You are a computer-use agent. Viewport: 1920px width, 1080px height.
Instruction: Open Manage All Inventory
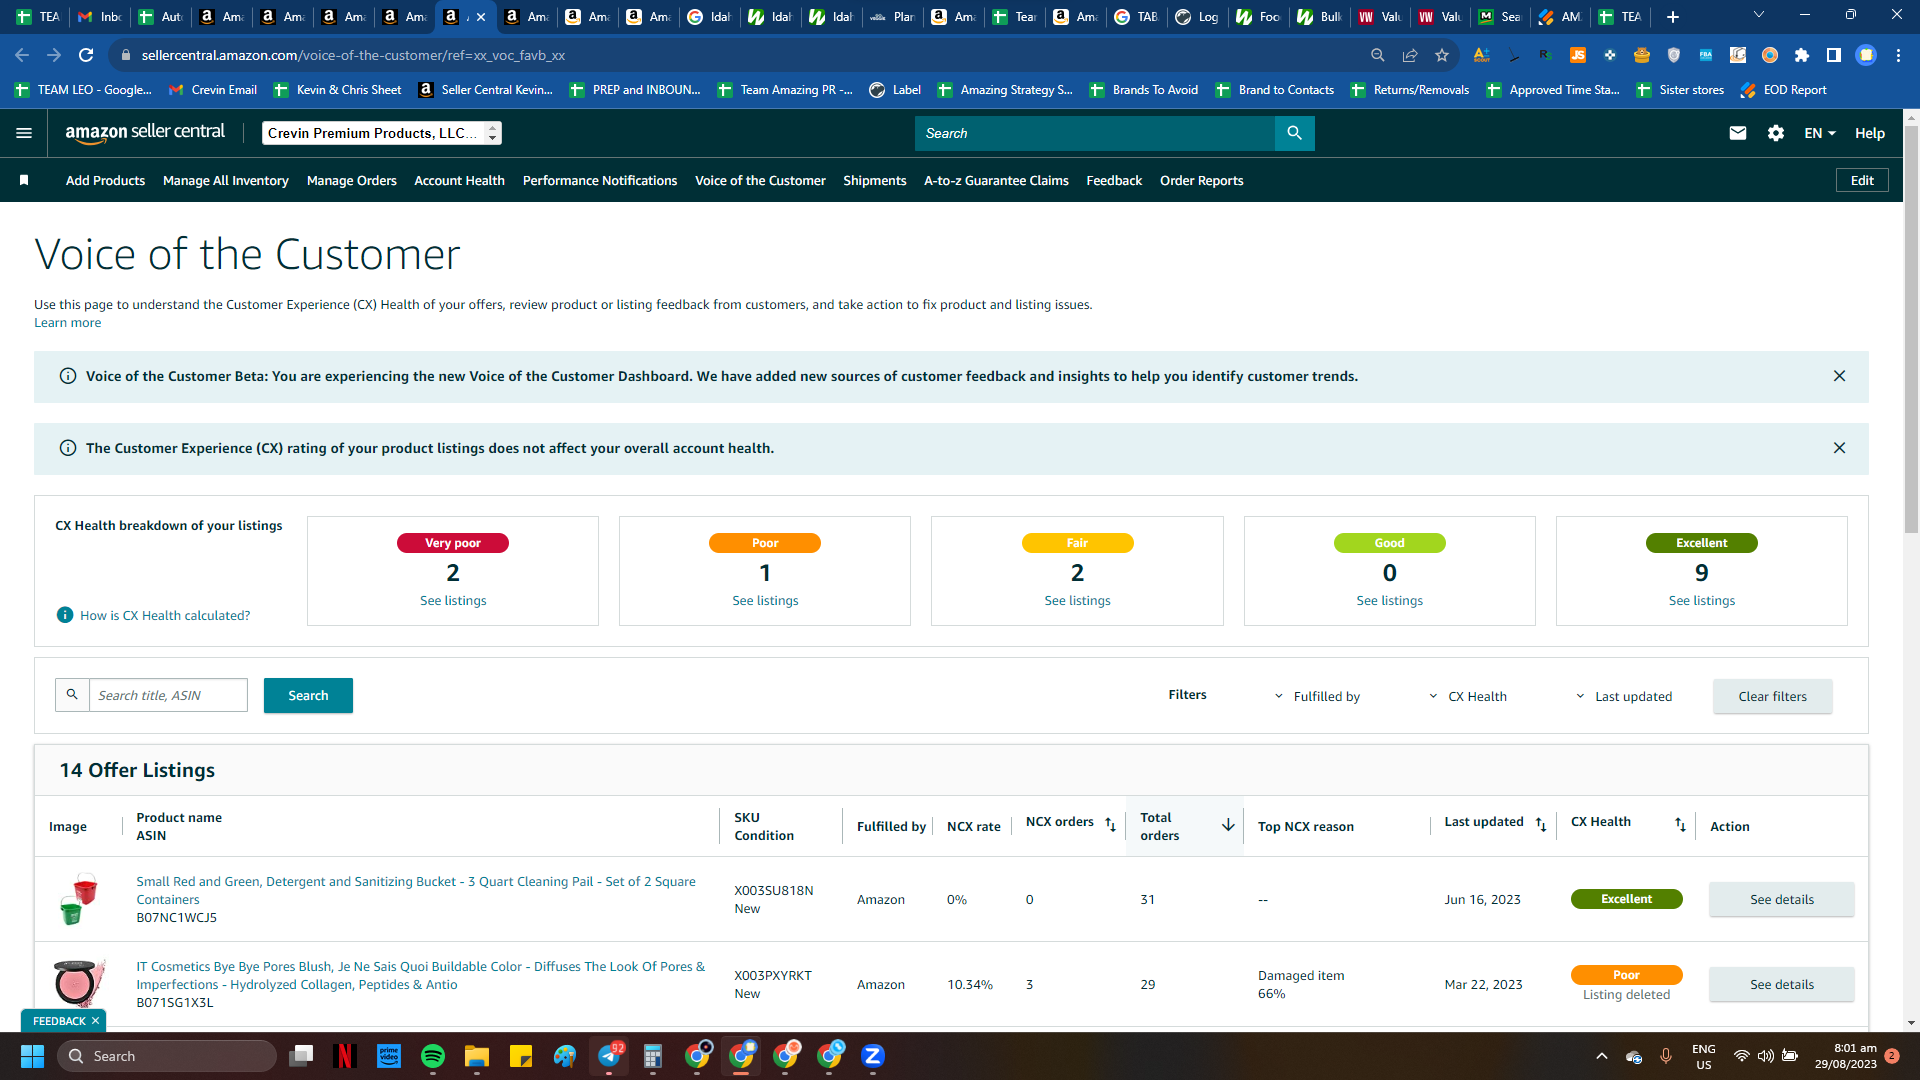tap(226, 180)
